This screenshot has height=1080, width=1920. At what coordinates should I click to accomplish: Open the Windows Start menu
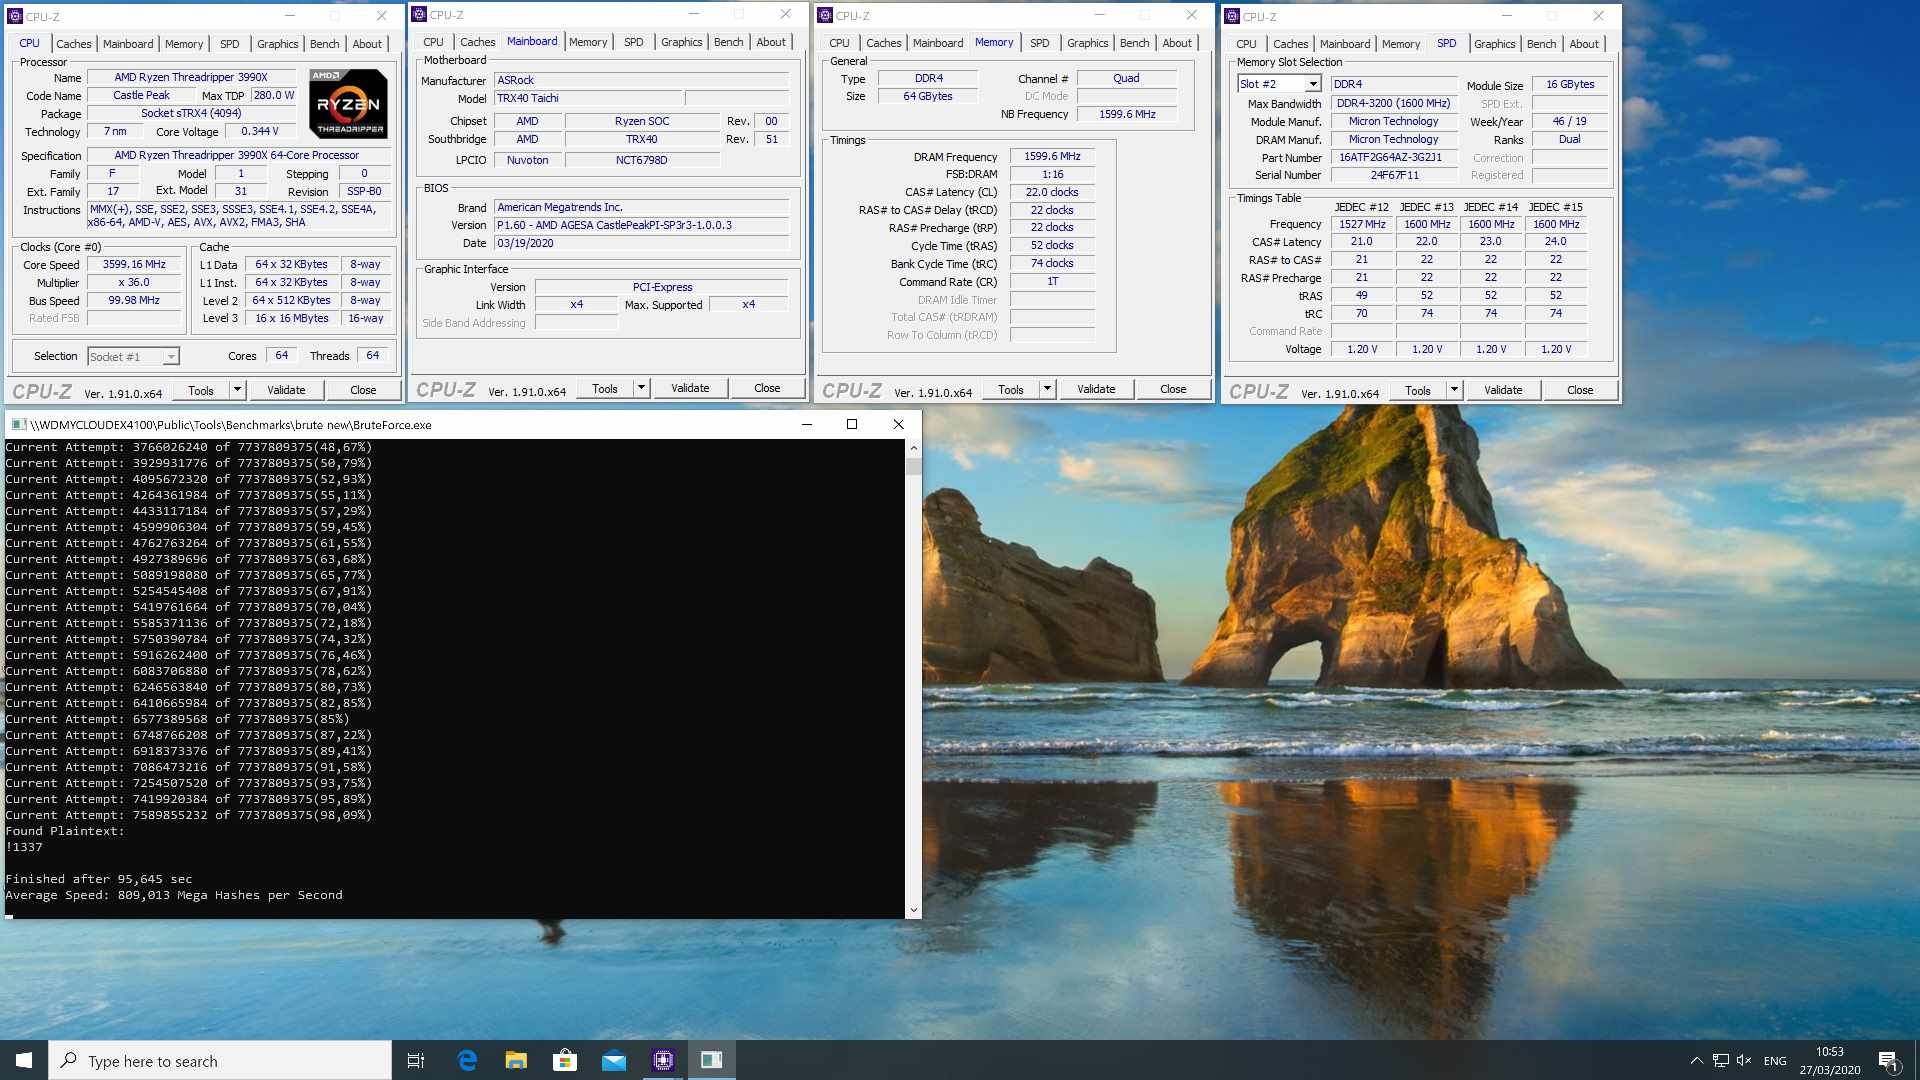(x=24, y=1061)
